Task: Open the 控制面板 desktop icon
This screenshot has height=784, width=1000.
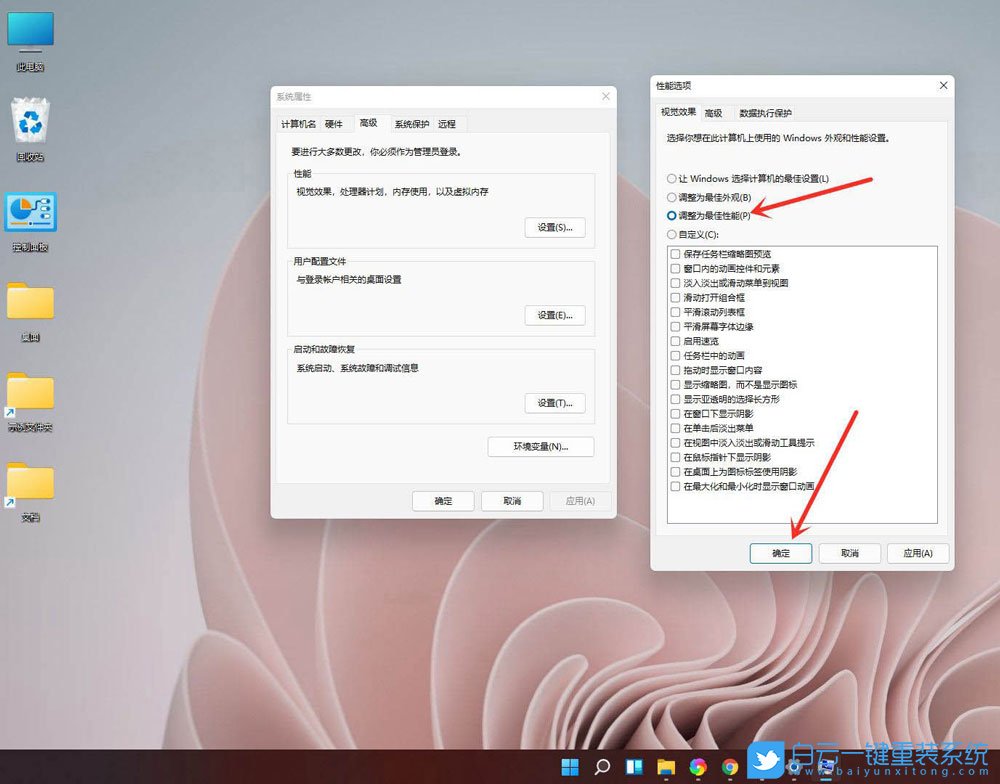Action: (30, 213)
